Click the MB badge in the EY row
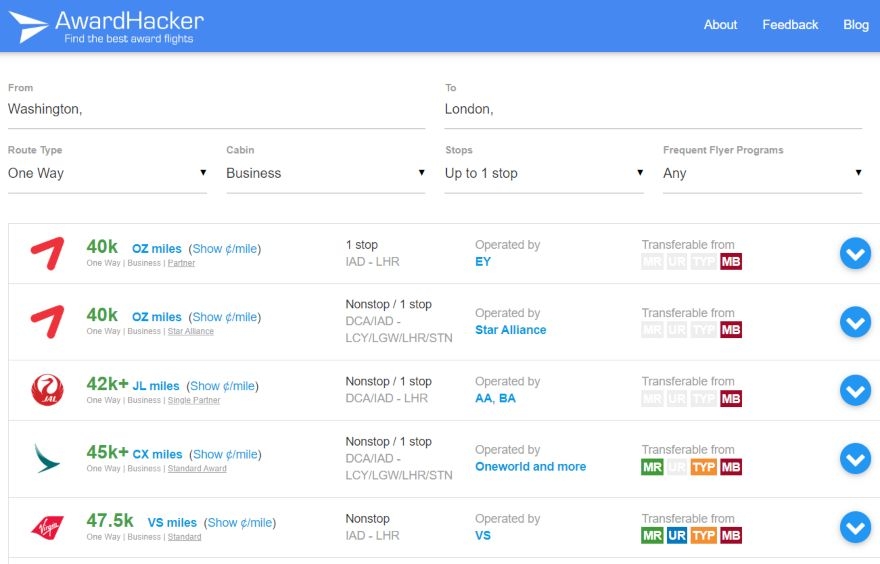This screenshot has width=880, height=564. click(x=731, y=262)
